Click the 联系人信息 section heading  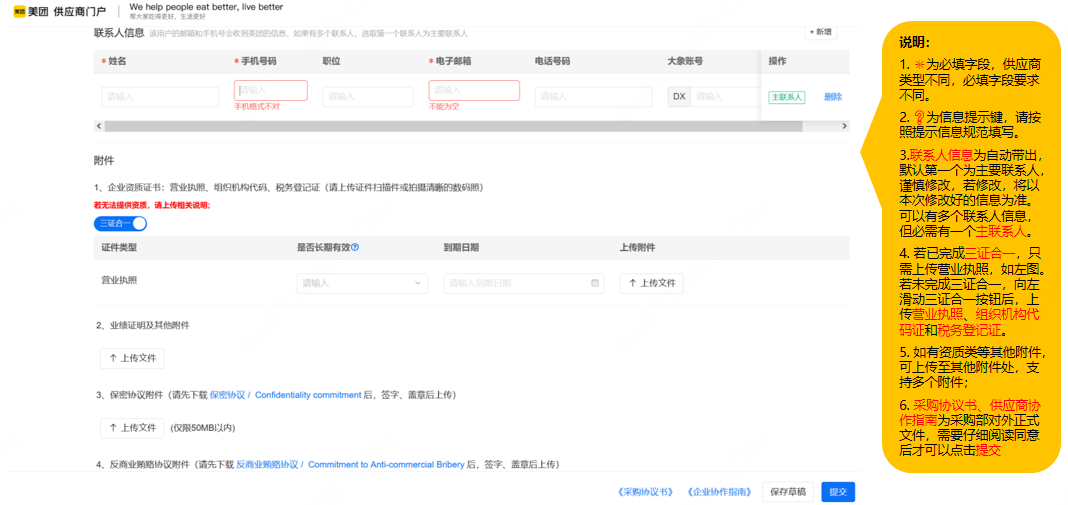click(119, 32)
